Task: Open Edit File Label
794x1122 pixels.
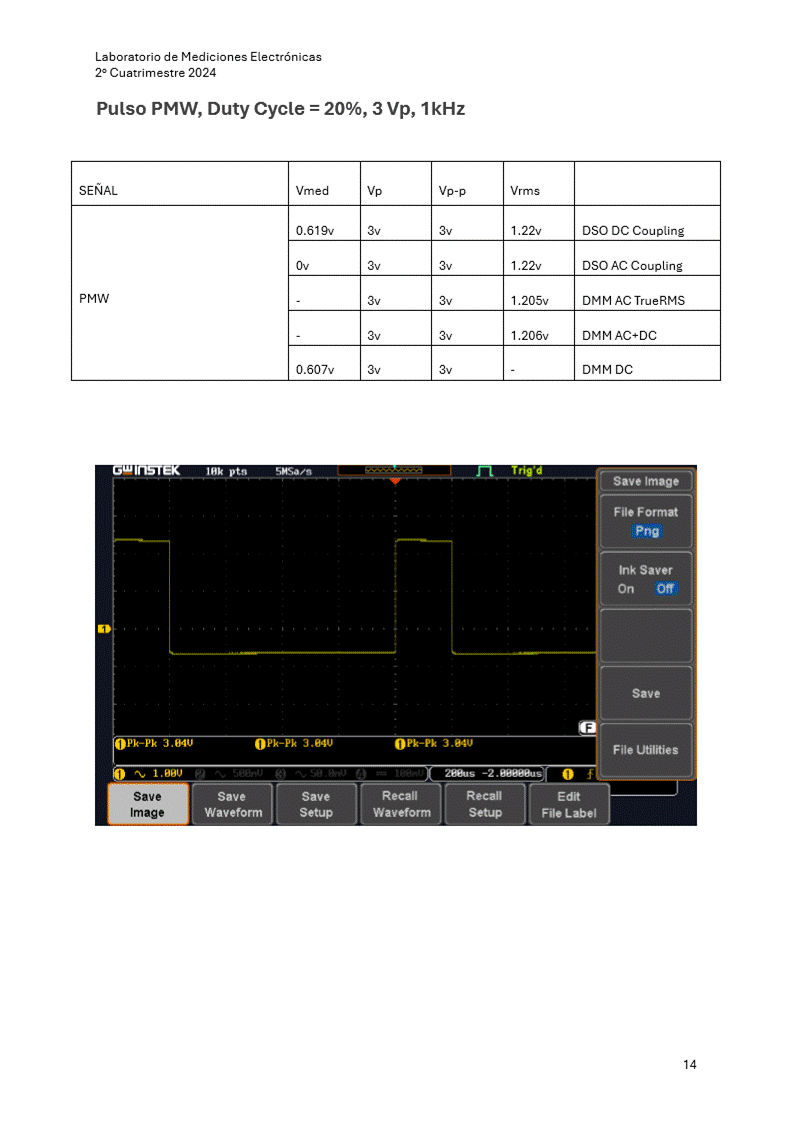Action: click(568, 804)
